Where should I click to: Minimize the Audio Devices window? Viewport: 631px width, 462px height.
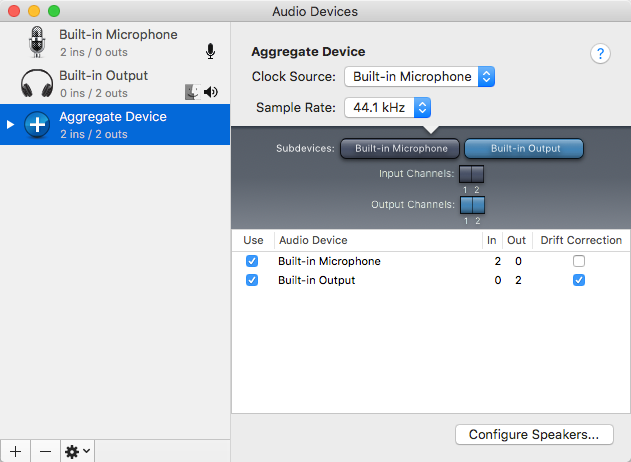(x=34, y=11)
